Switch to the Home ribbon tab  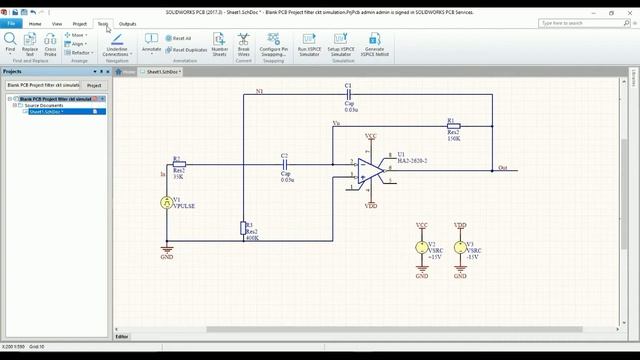(35, 24)
